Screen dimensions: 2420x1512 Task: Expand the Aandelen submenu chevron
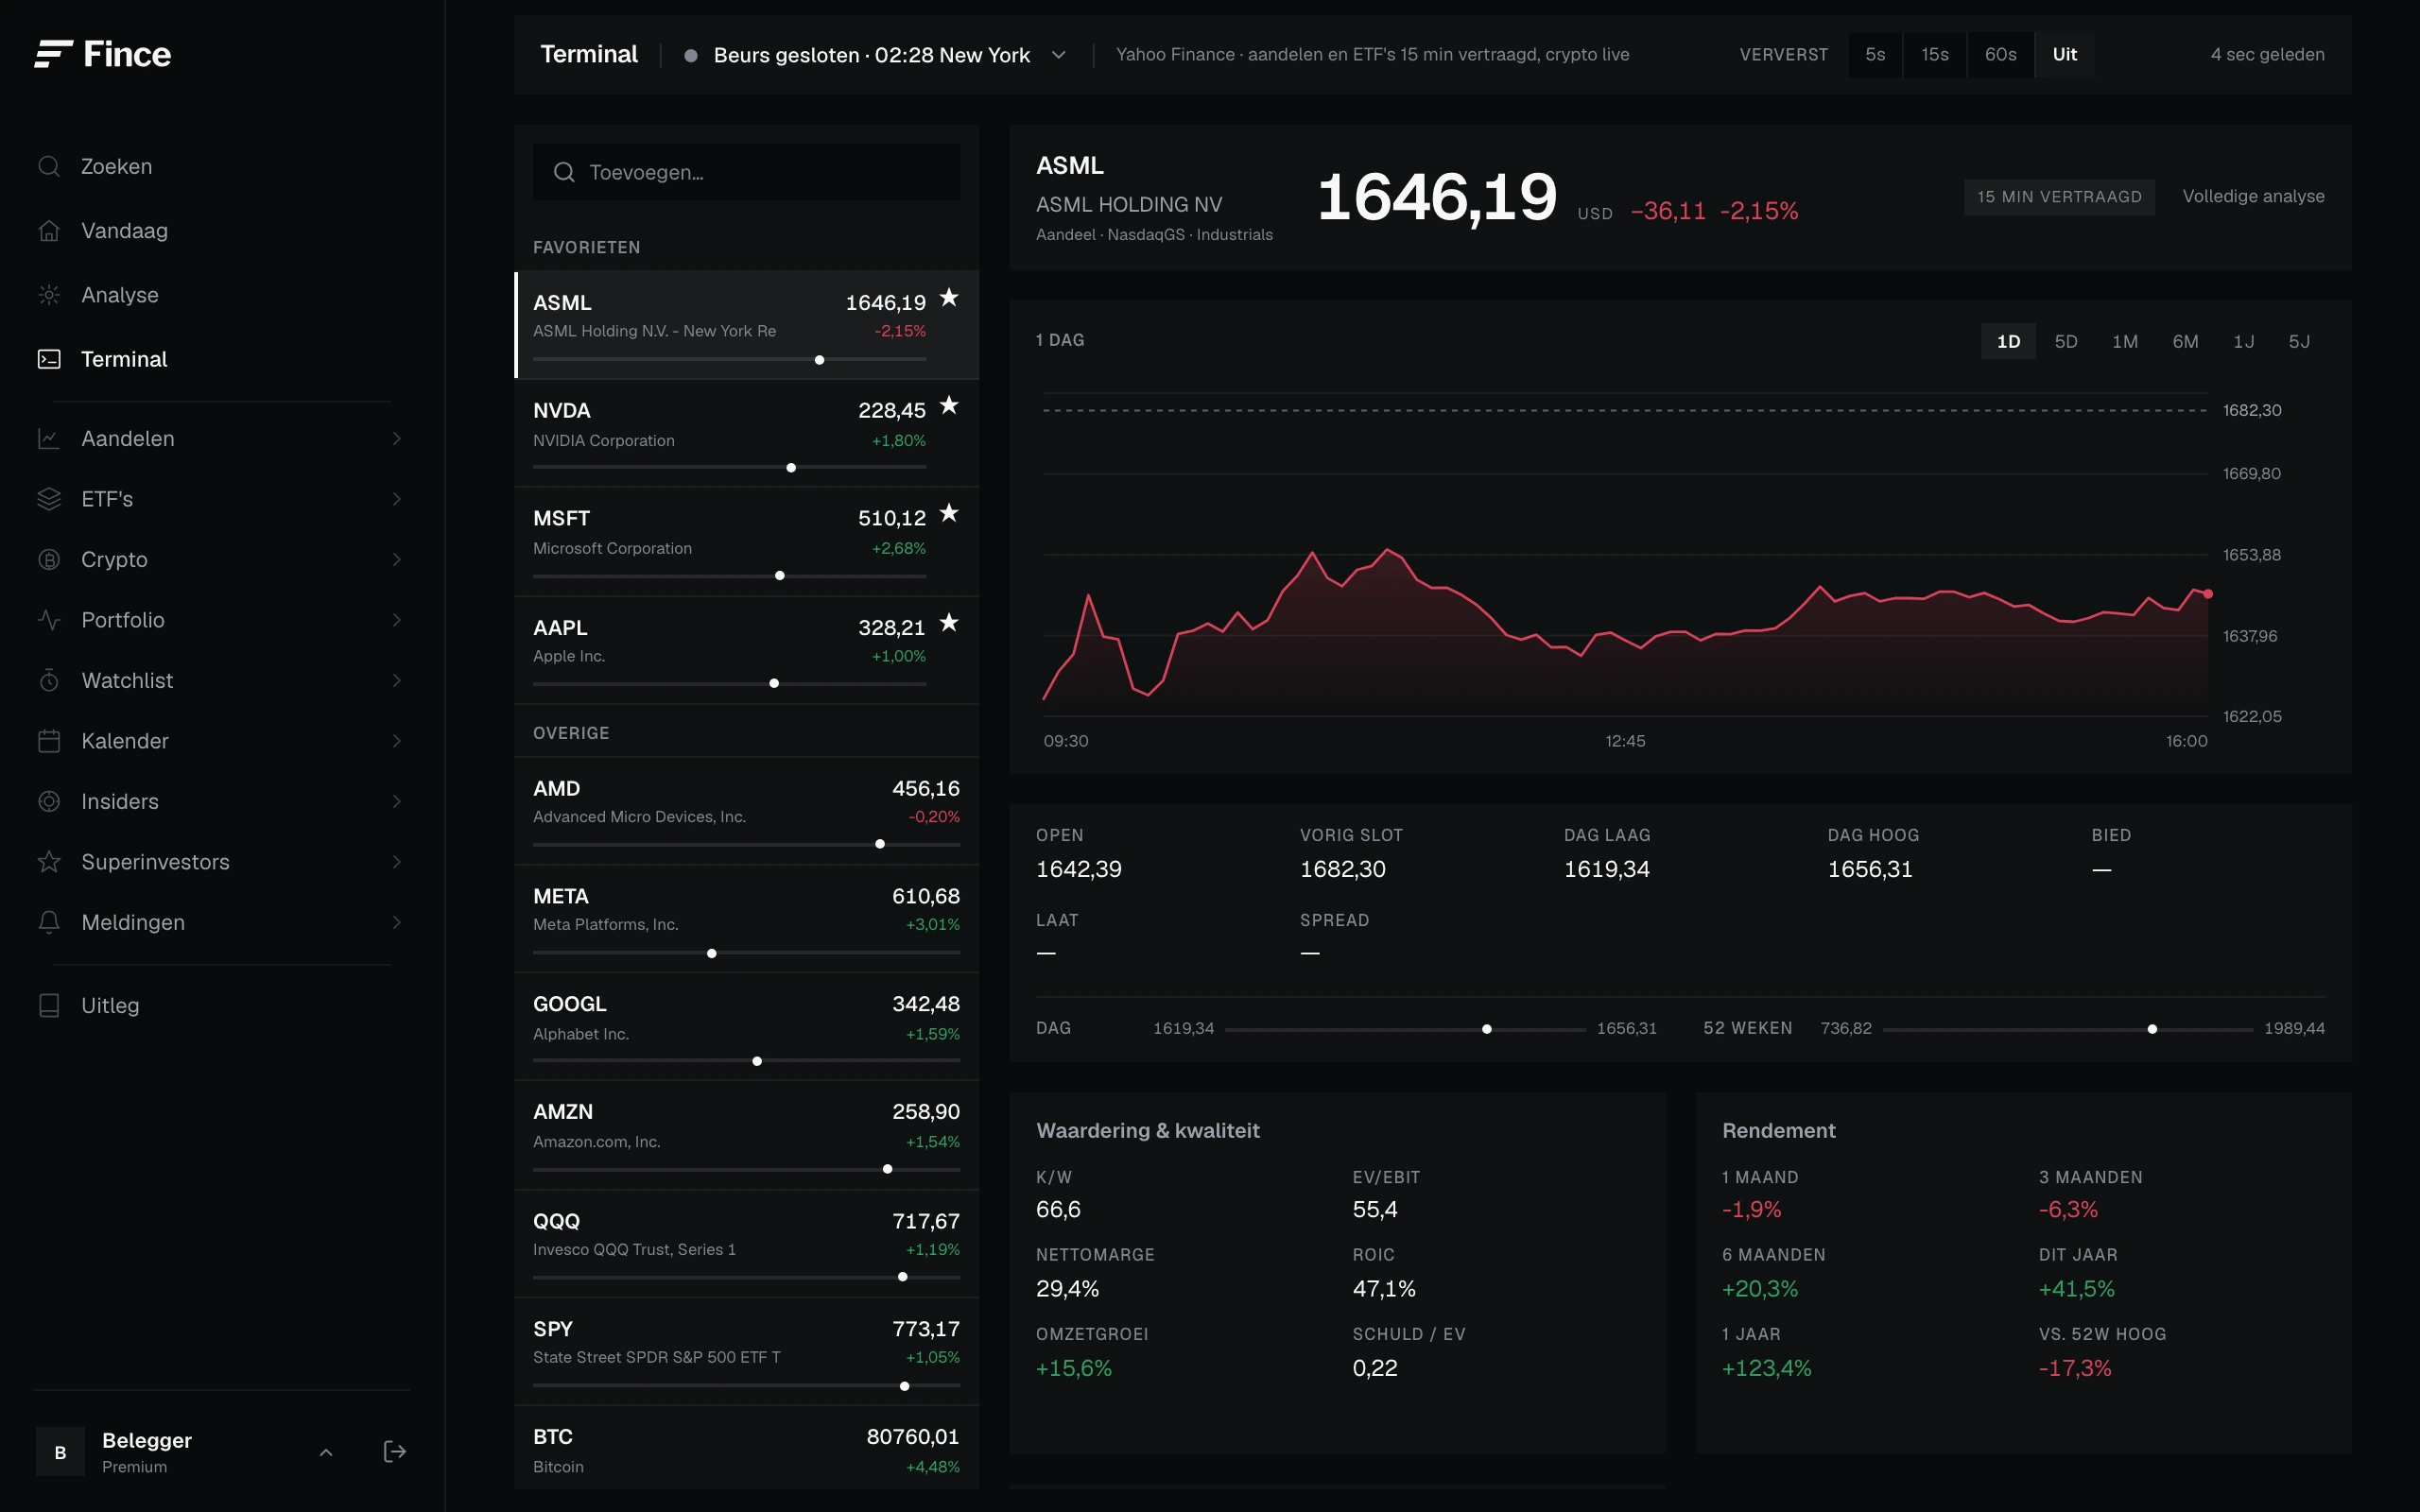397,438
